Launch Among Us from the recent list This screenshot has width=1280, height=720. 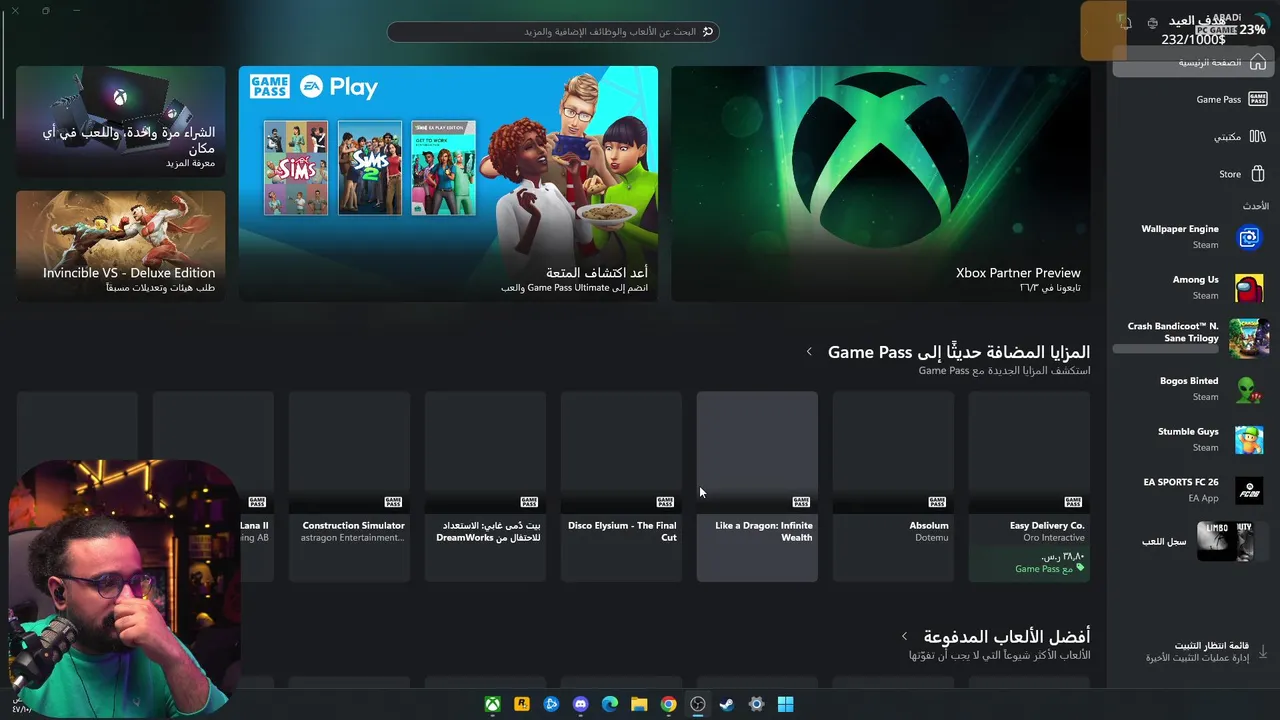[x=1191, y=288]
